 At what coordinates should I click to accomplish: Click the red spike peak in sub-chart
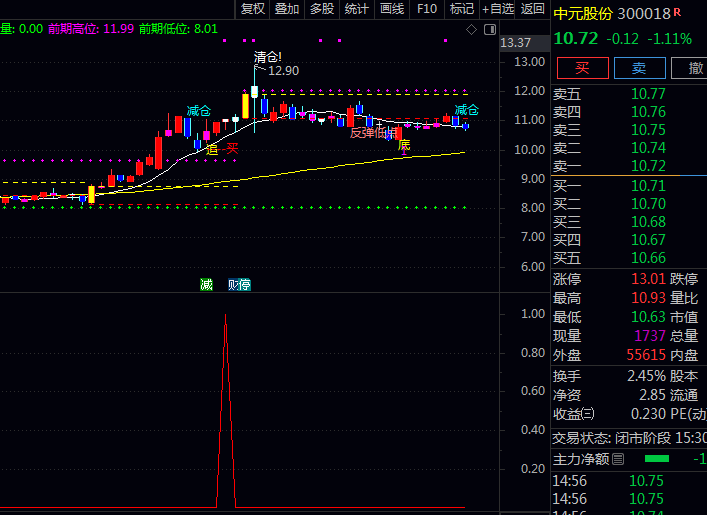[225, 316]
